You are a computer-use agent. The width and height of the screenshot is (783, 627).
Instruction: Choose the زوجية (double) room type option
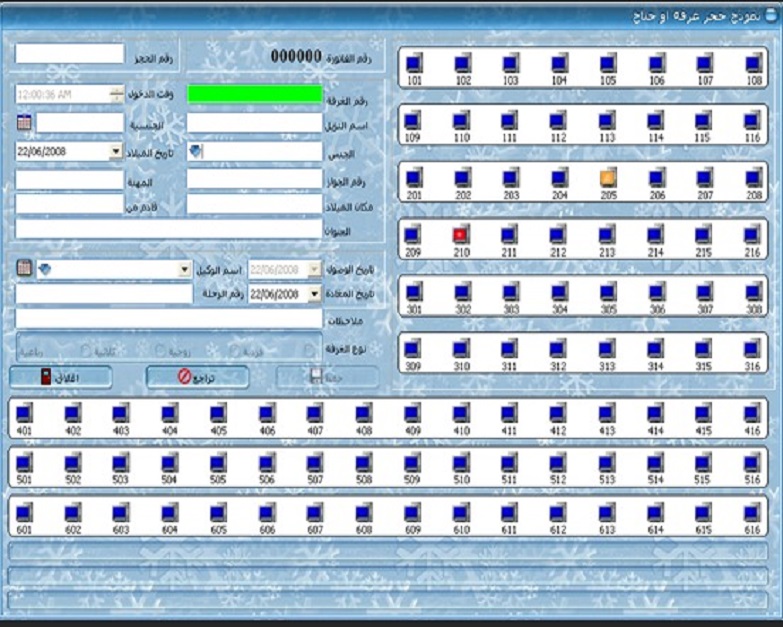coord(160,352)
